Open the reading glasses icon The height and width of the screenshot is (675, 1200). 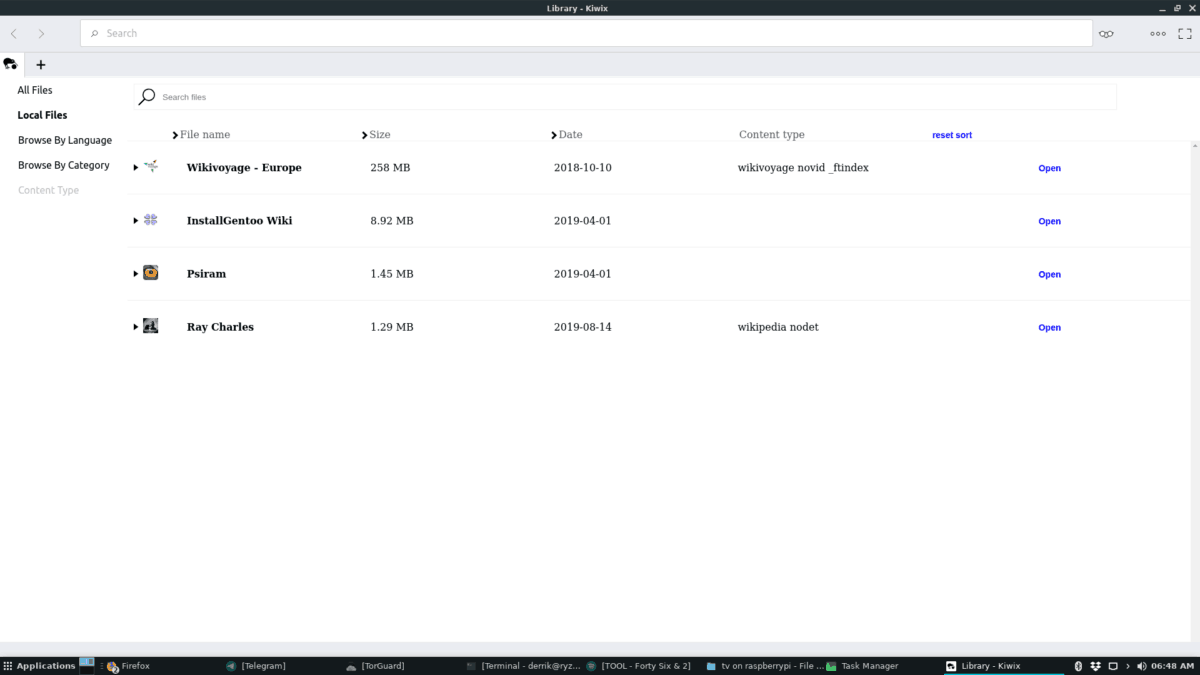tap(1106, 33)
